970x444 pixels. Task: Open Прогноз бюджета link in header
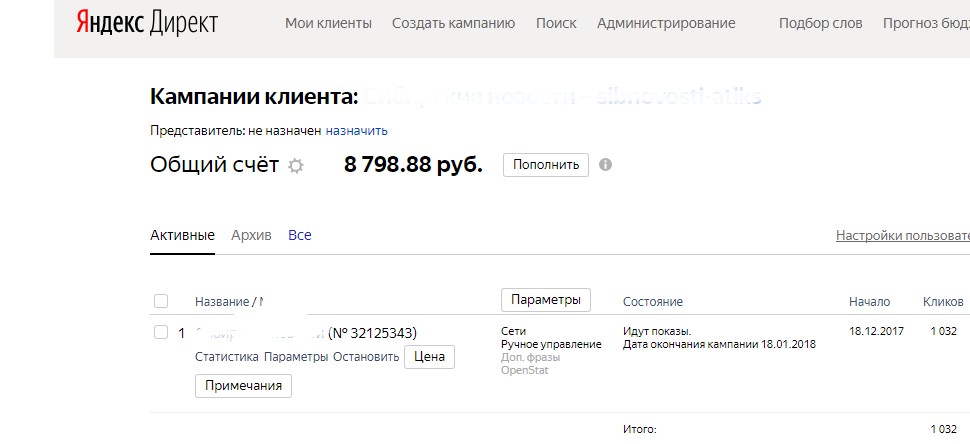point(926,23)
